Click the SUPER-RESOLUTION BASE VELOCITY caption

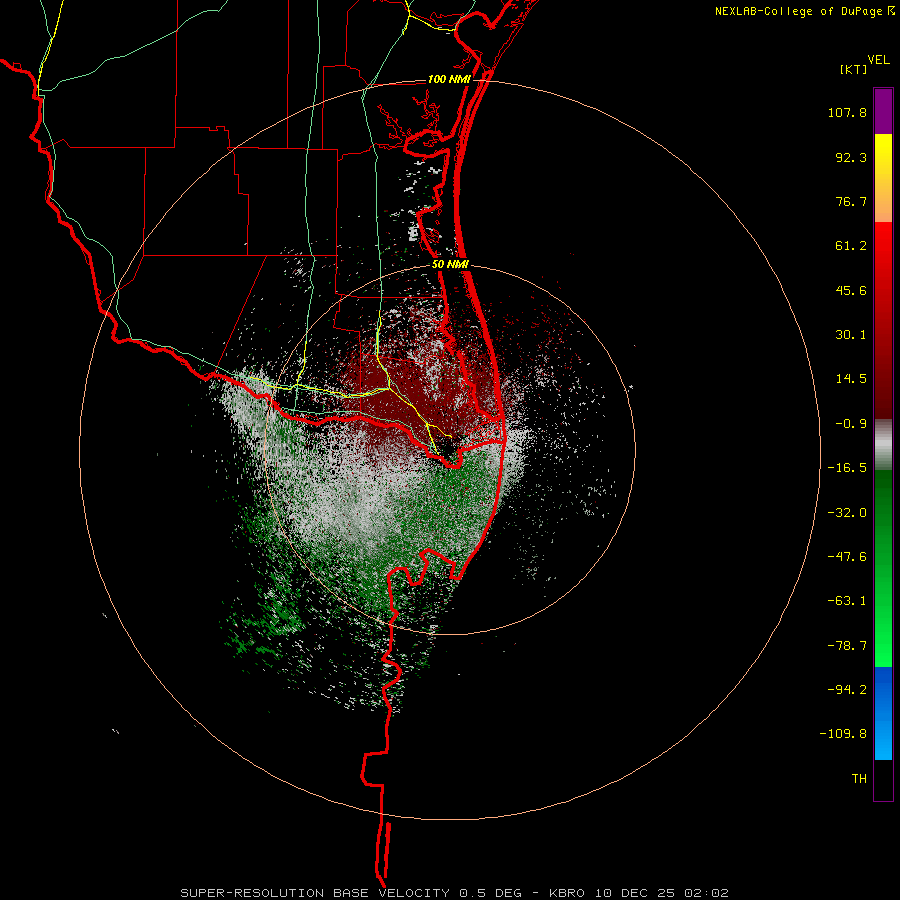click(x=316, y=893)
